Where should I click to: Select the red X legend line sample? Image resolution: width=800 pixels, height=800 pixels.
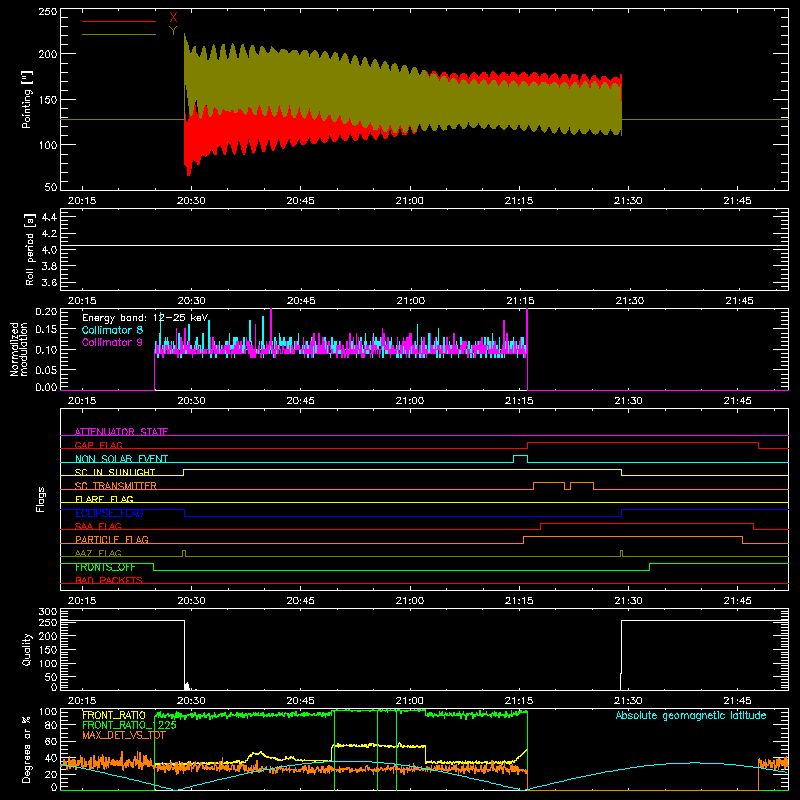[119, 21]
